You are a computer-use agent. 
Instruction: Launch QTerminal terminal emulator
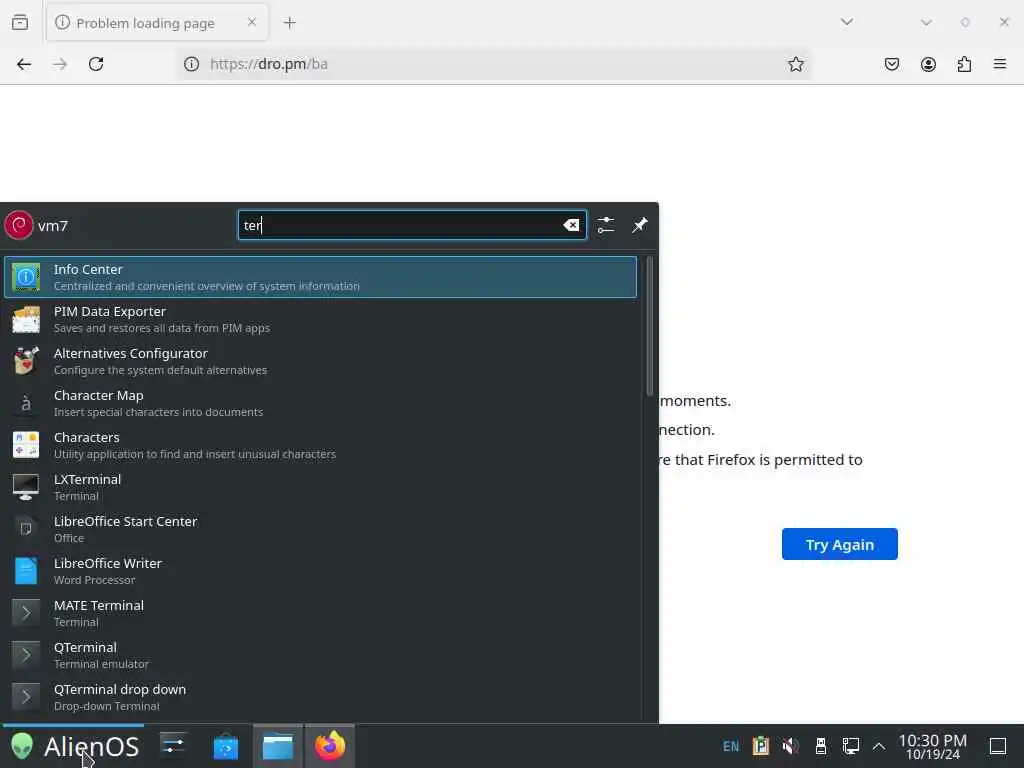(320, 655)
